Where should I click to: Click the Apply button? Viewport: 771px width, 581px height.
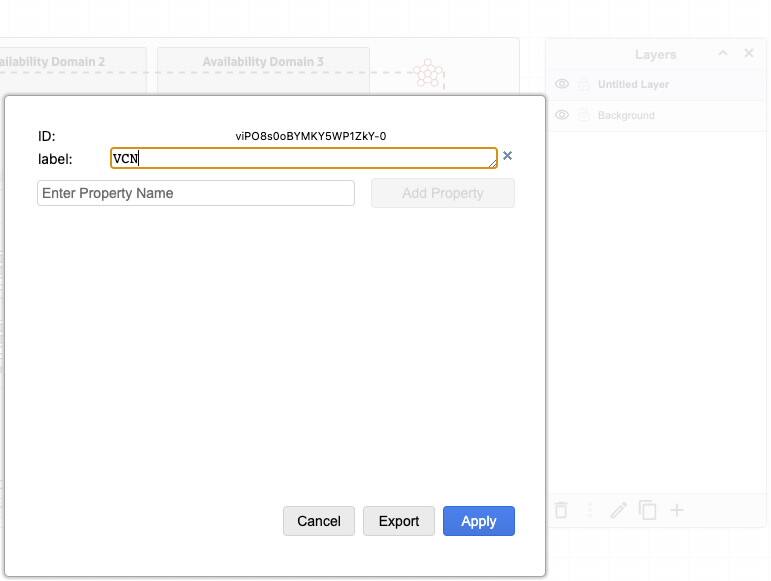click(478, 521)
